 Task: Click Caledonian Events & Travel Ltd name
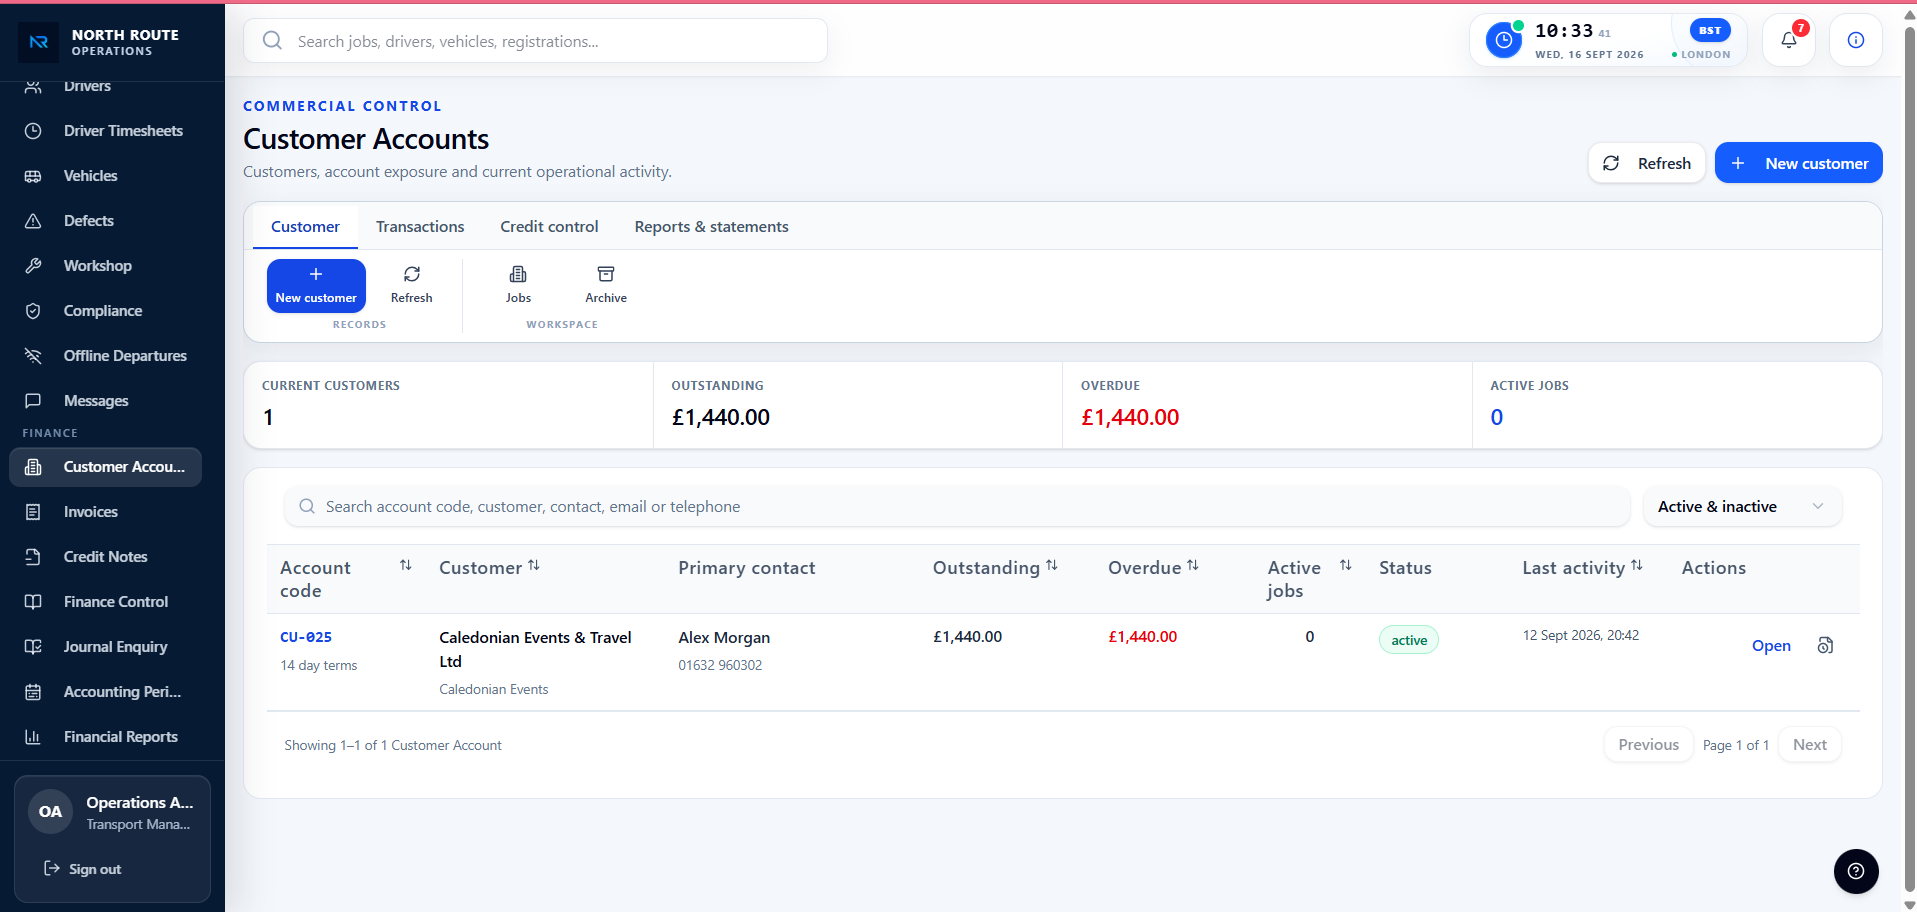tap(535, 649)
